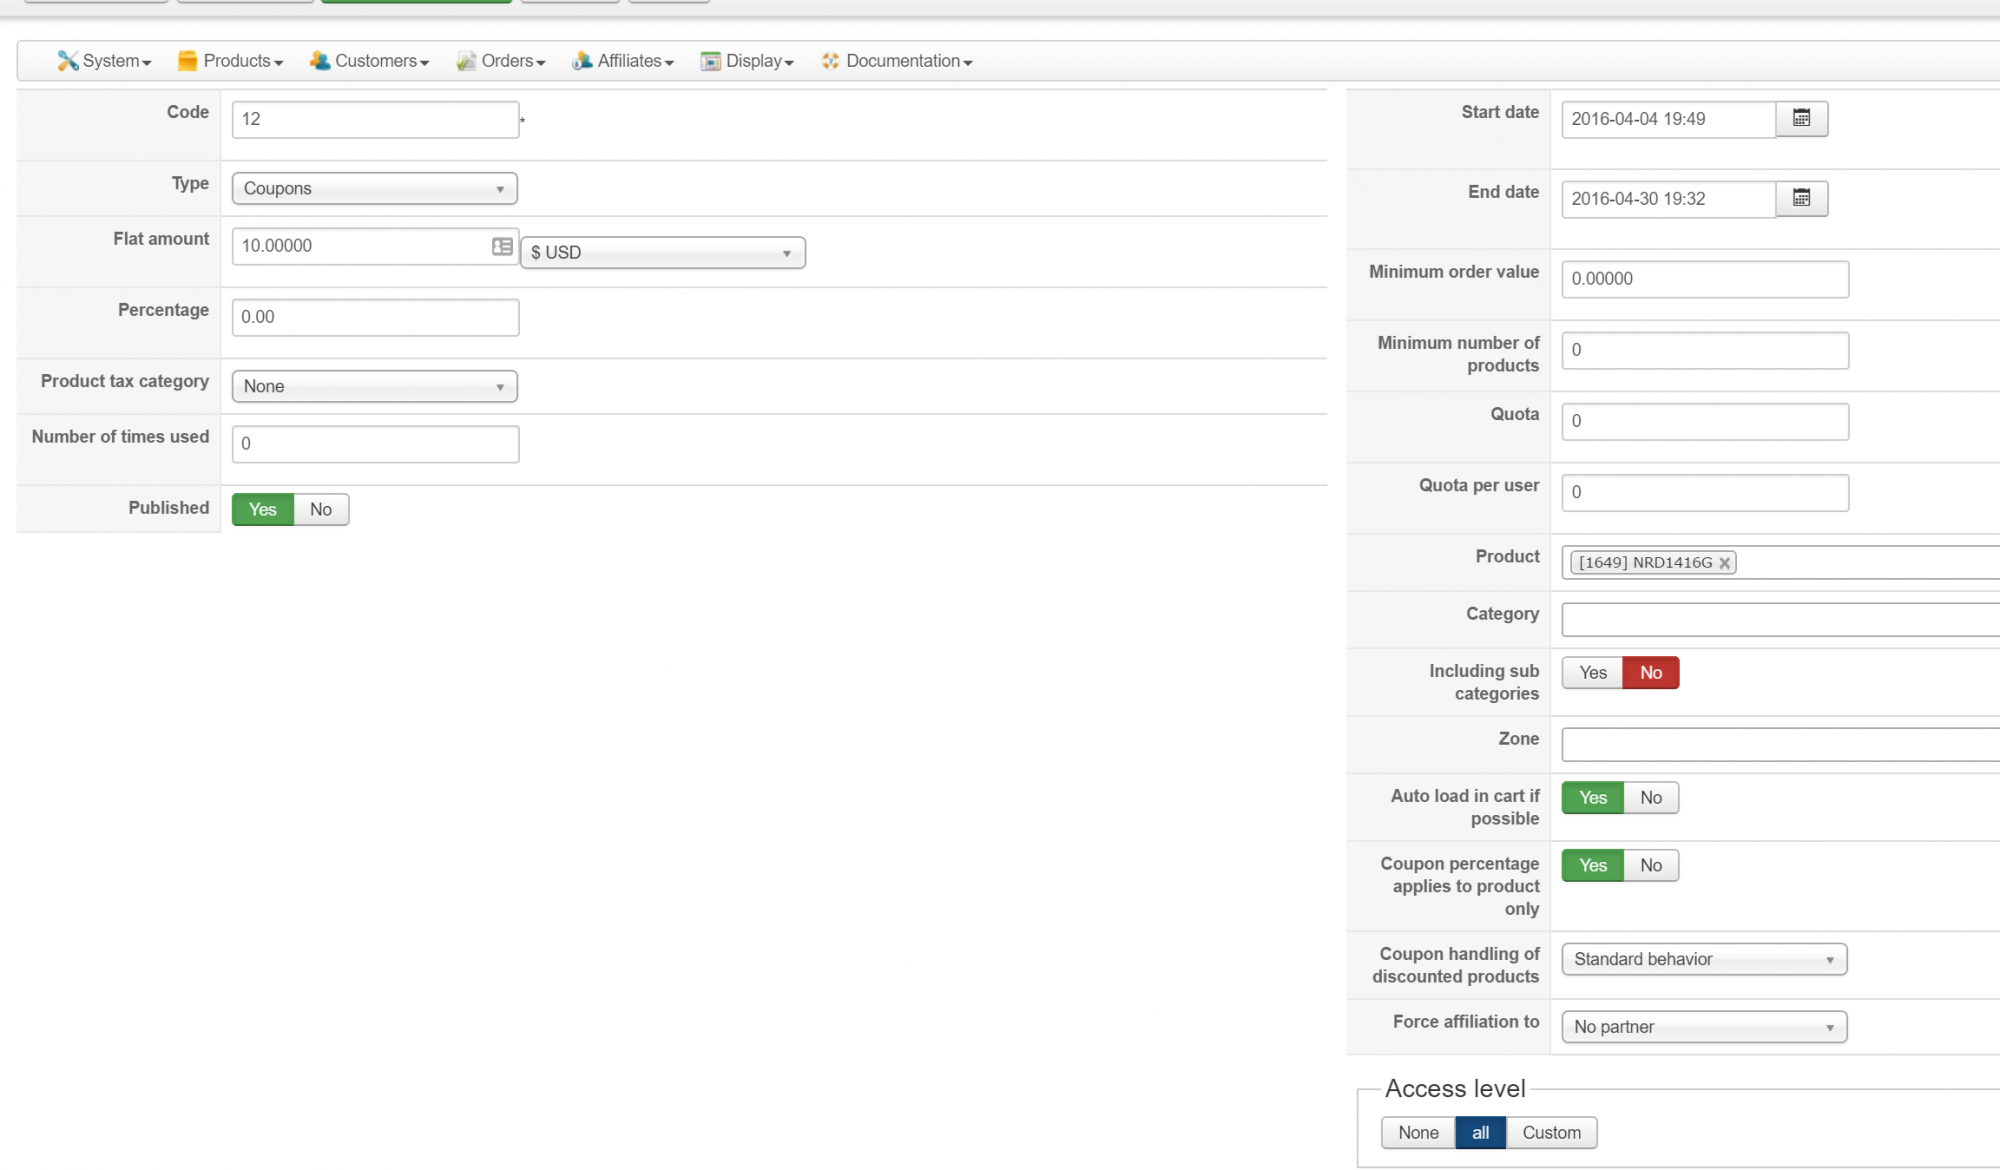Image resolution: width=2000 pixels, height=1170 pixels.
Task: Open the Type Coupons dropdown
Action: (374, 189)
